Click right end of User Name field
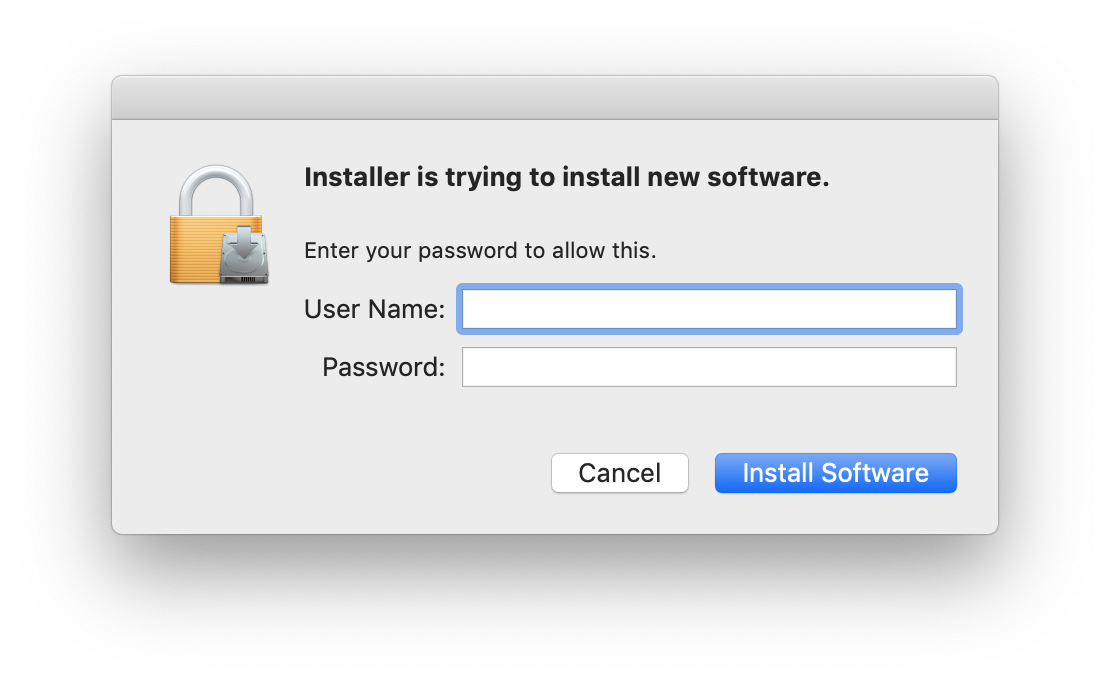1110x682 pixels. click(x=940, y=309)
